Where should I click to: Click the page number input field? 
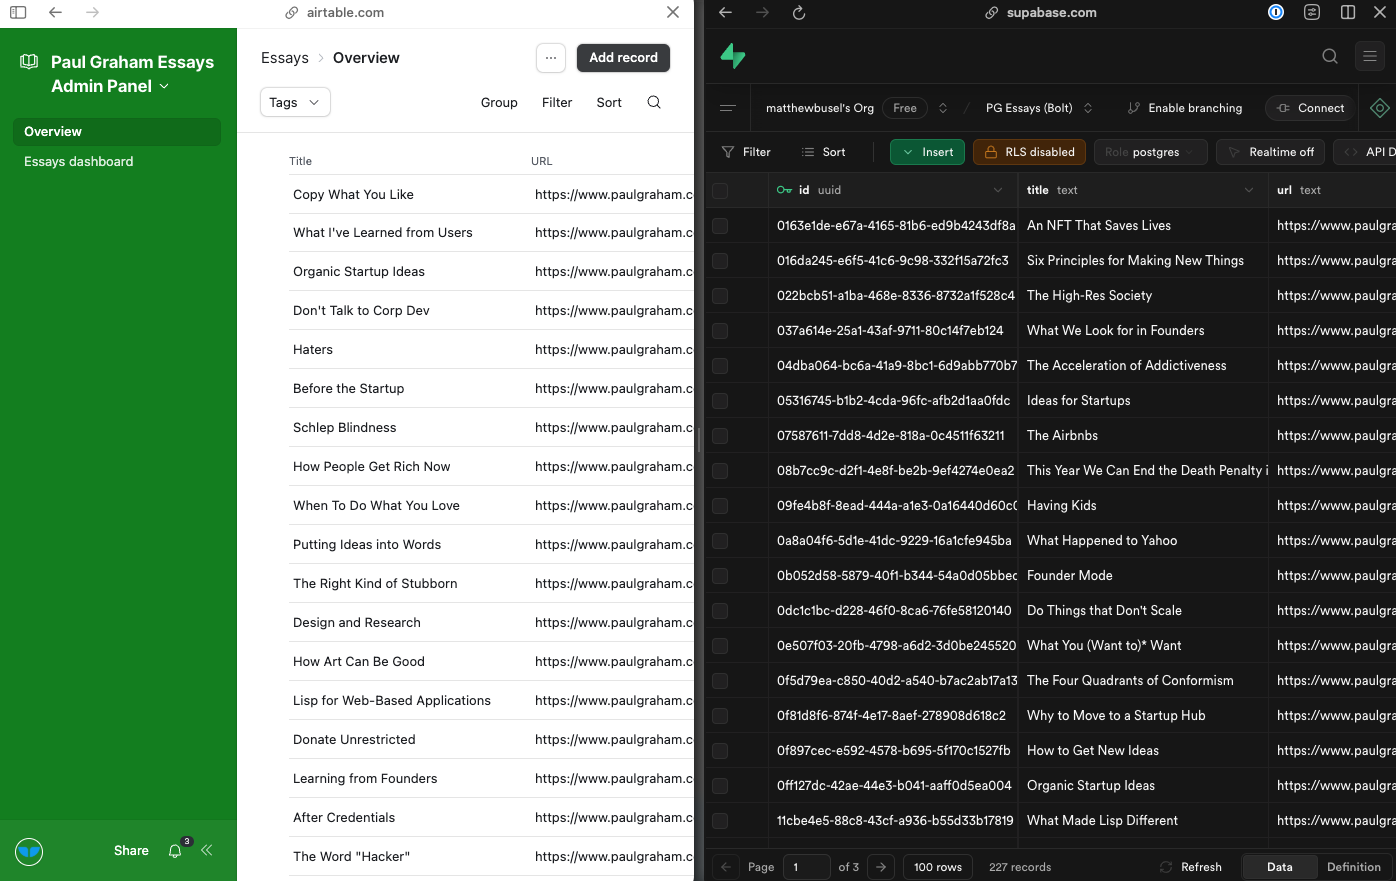806,867
